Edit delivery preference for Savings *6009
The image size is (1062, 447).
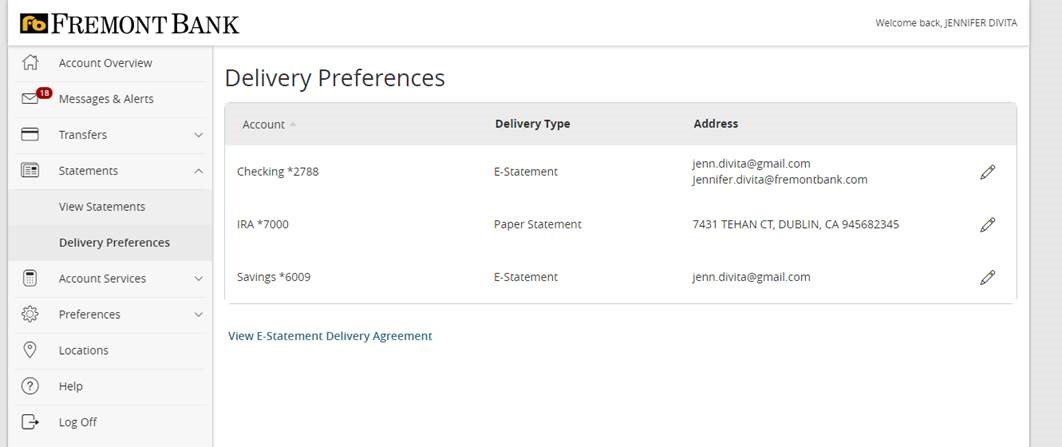987,277
